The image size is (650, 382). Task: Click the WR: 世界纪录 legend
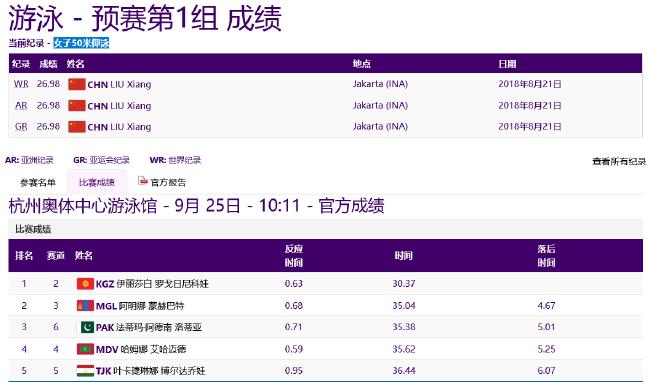(x=175, y=160)
